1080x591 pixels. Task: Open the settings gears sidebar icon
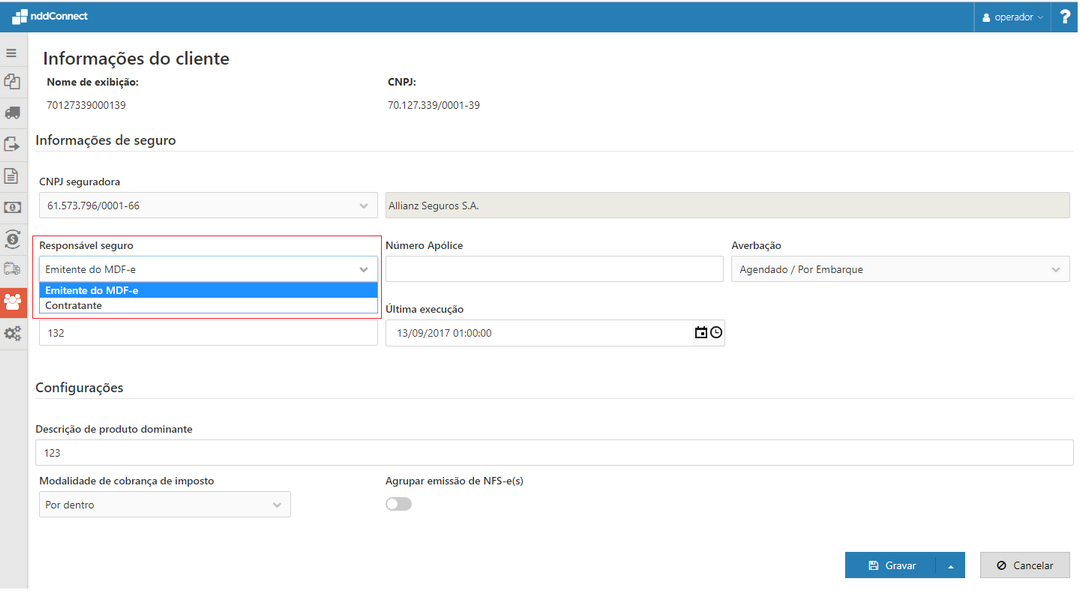click(12, 333)
